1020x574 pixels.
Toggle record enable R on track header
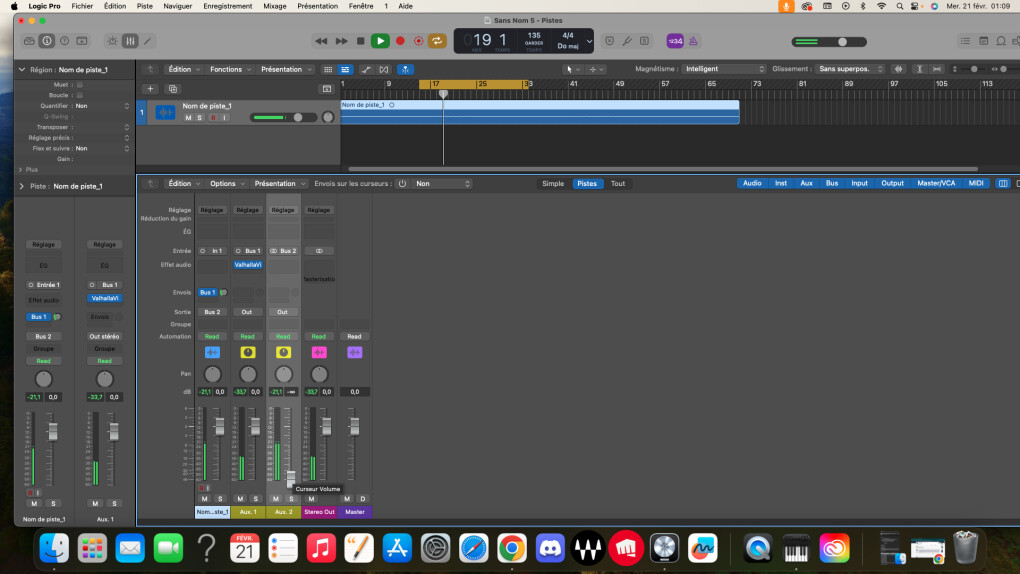[213, 118]
